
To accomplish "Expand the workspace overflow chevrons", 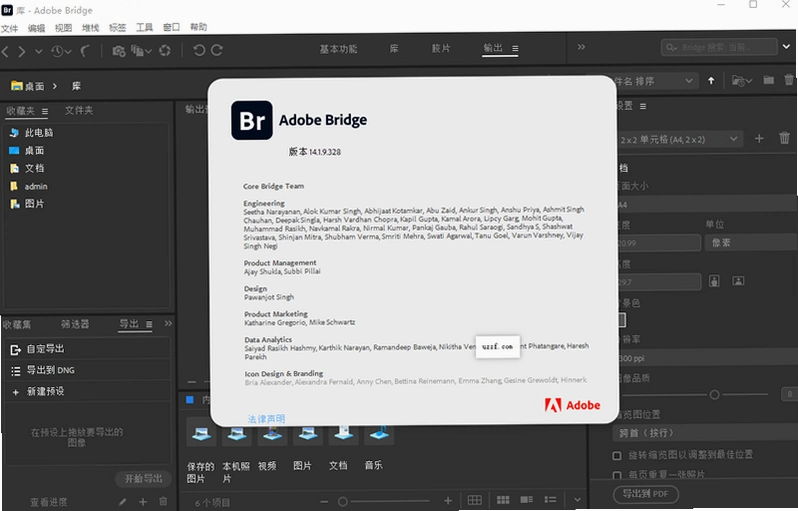I will click(x=581, y=47).
